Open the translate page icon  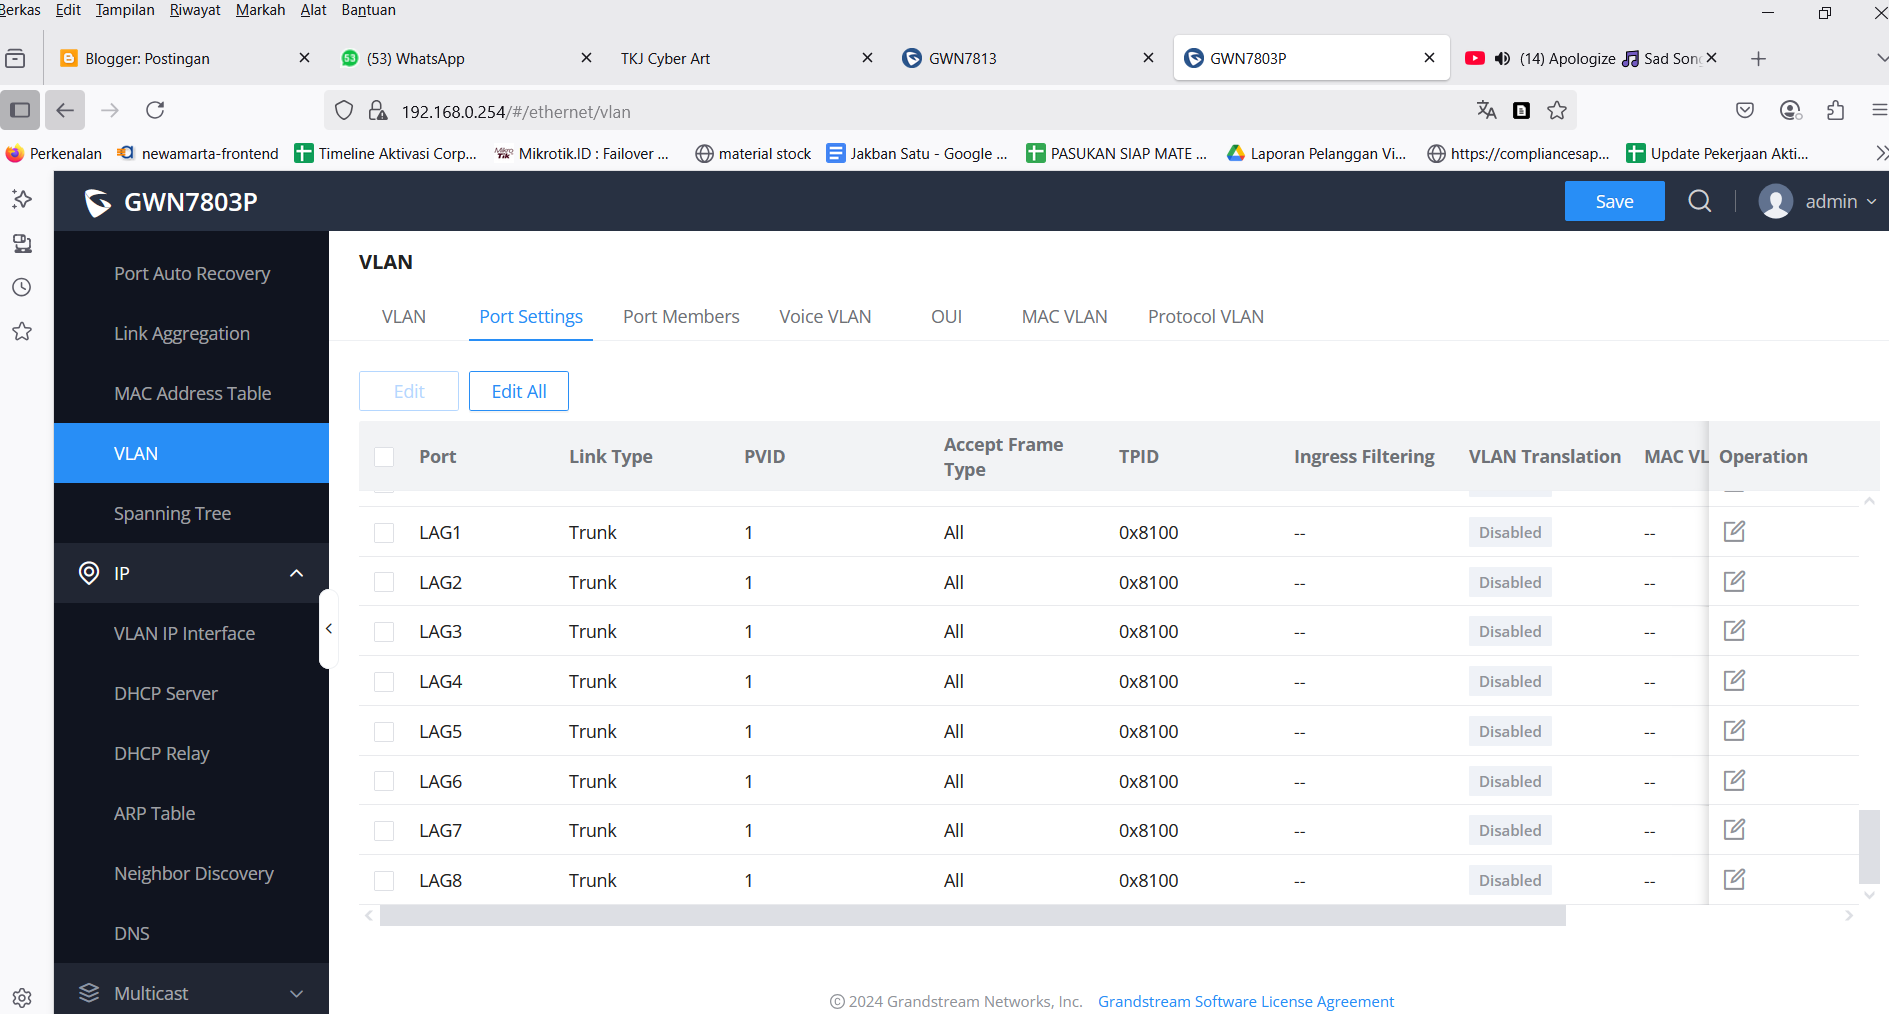click(1487, 111)
